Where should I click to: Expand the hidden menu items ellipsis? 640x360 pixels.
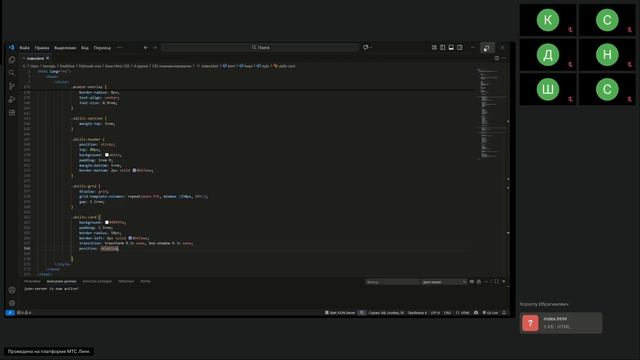(x=120, y=47)
